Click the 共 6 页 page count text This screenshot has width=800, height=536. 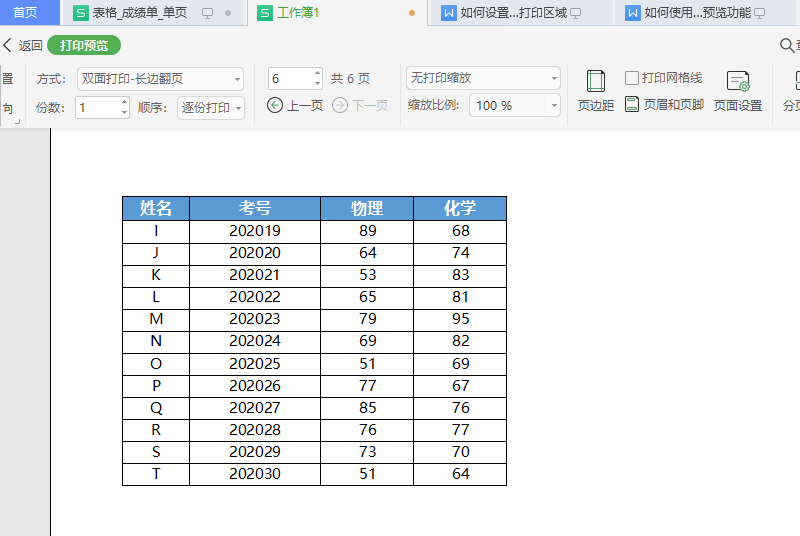click(x=350, y=79)
